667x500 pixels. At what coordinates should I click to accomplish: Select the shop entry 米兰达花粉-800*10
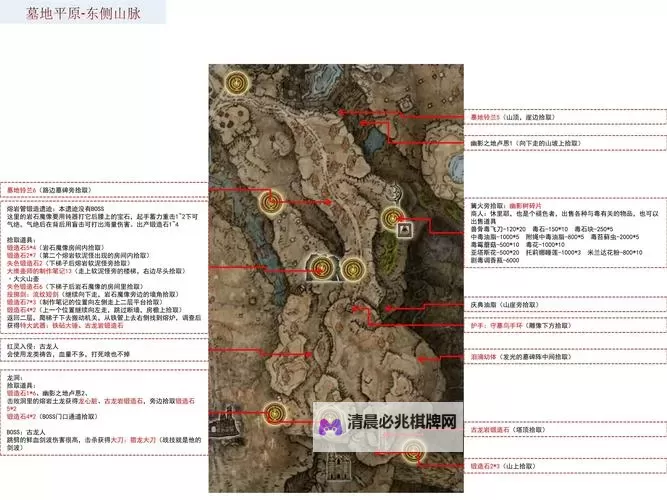pyautogui.click(x=615, y=253)
